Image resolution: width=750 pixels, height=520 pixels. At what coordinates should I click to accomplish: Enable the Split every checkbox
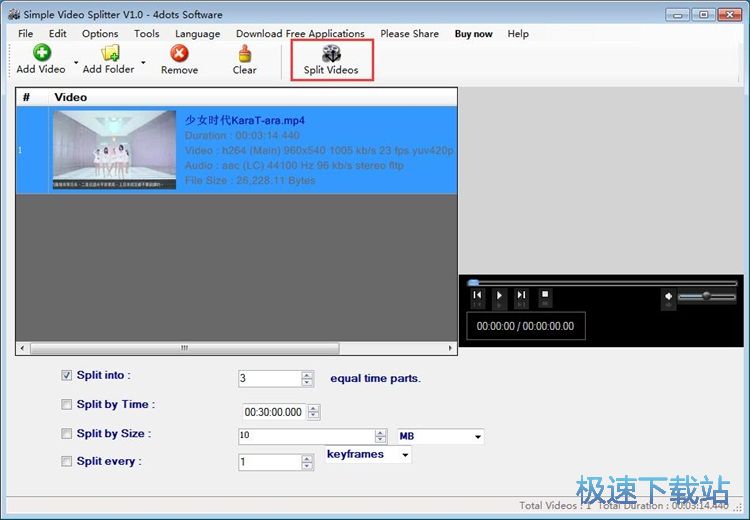(66, 461)
